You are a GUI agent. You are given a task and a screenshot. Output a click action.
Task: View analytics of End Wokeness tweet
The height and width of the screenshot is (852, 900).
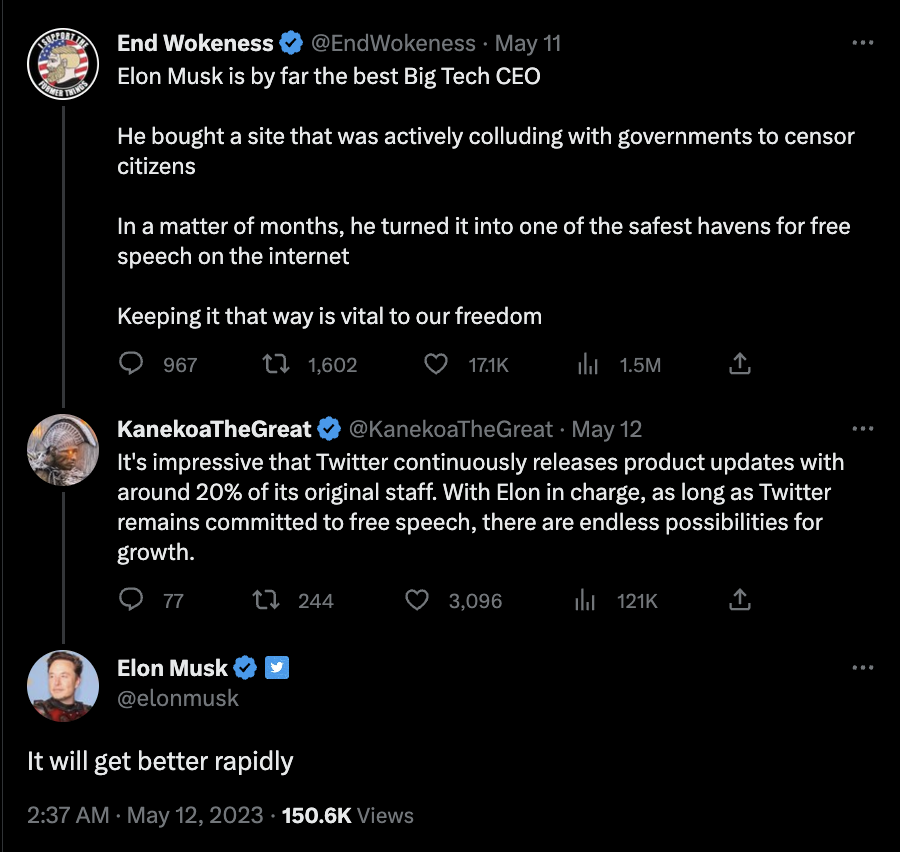point(588,364)
